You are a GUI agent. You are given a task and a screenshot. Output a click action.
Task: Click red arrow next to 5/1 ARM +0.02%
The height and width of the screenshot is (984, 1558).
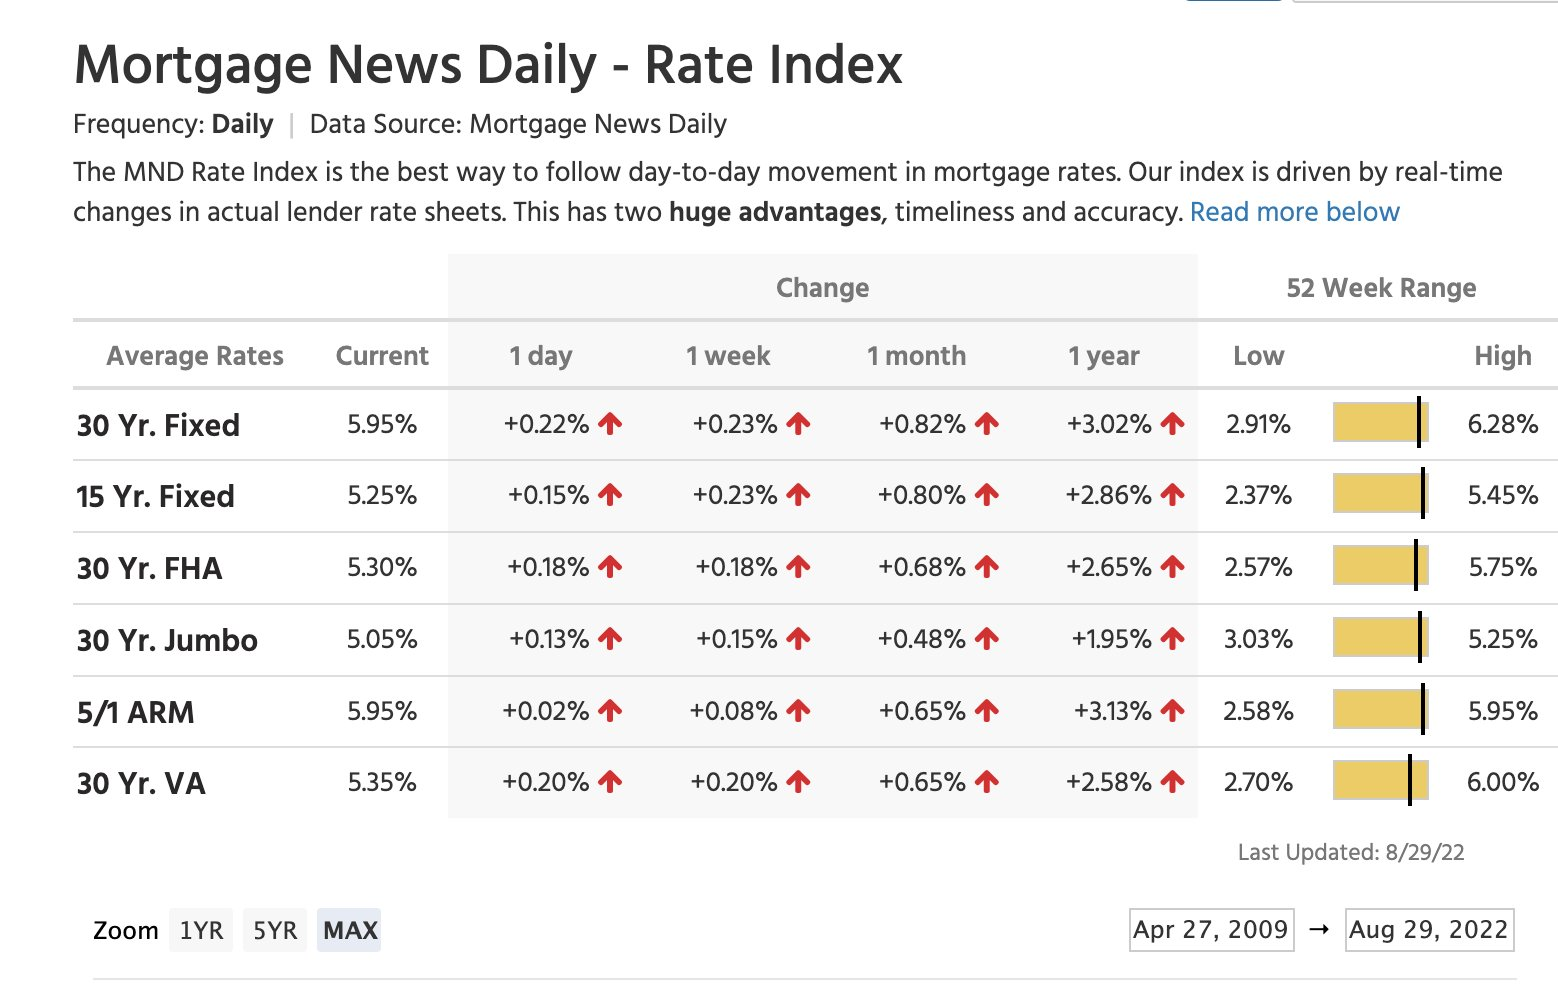coord(610,711)
